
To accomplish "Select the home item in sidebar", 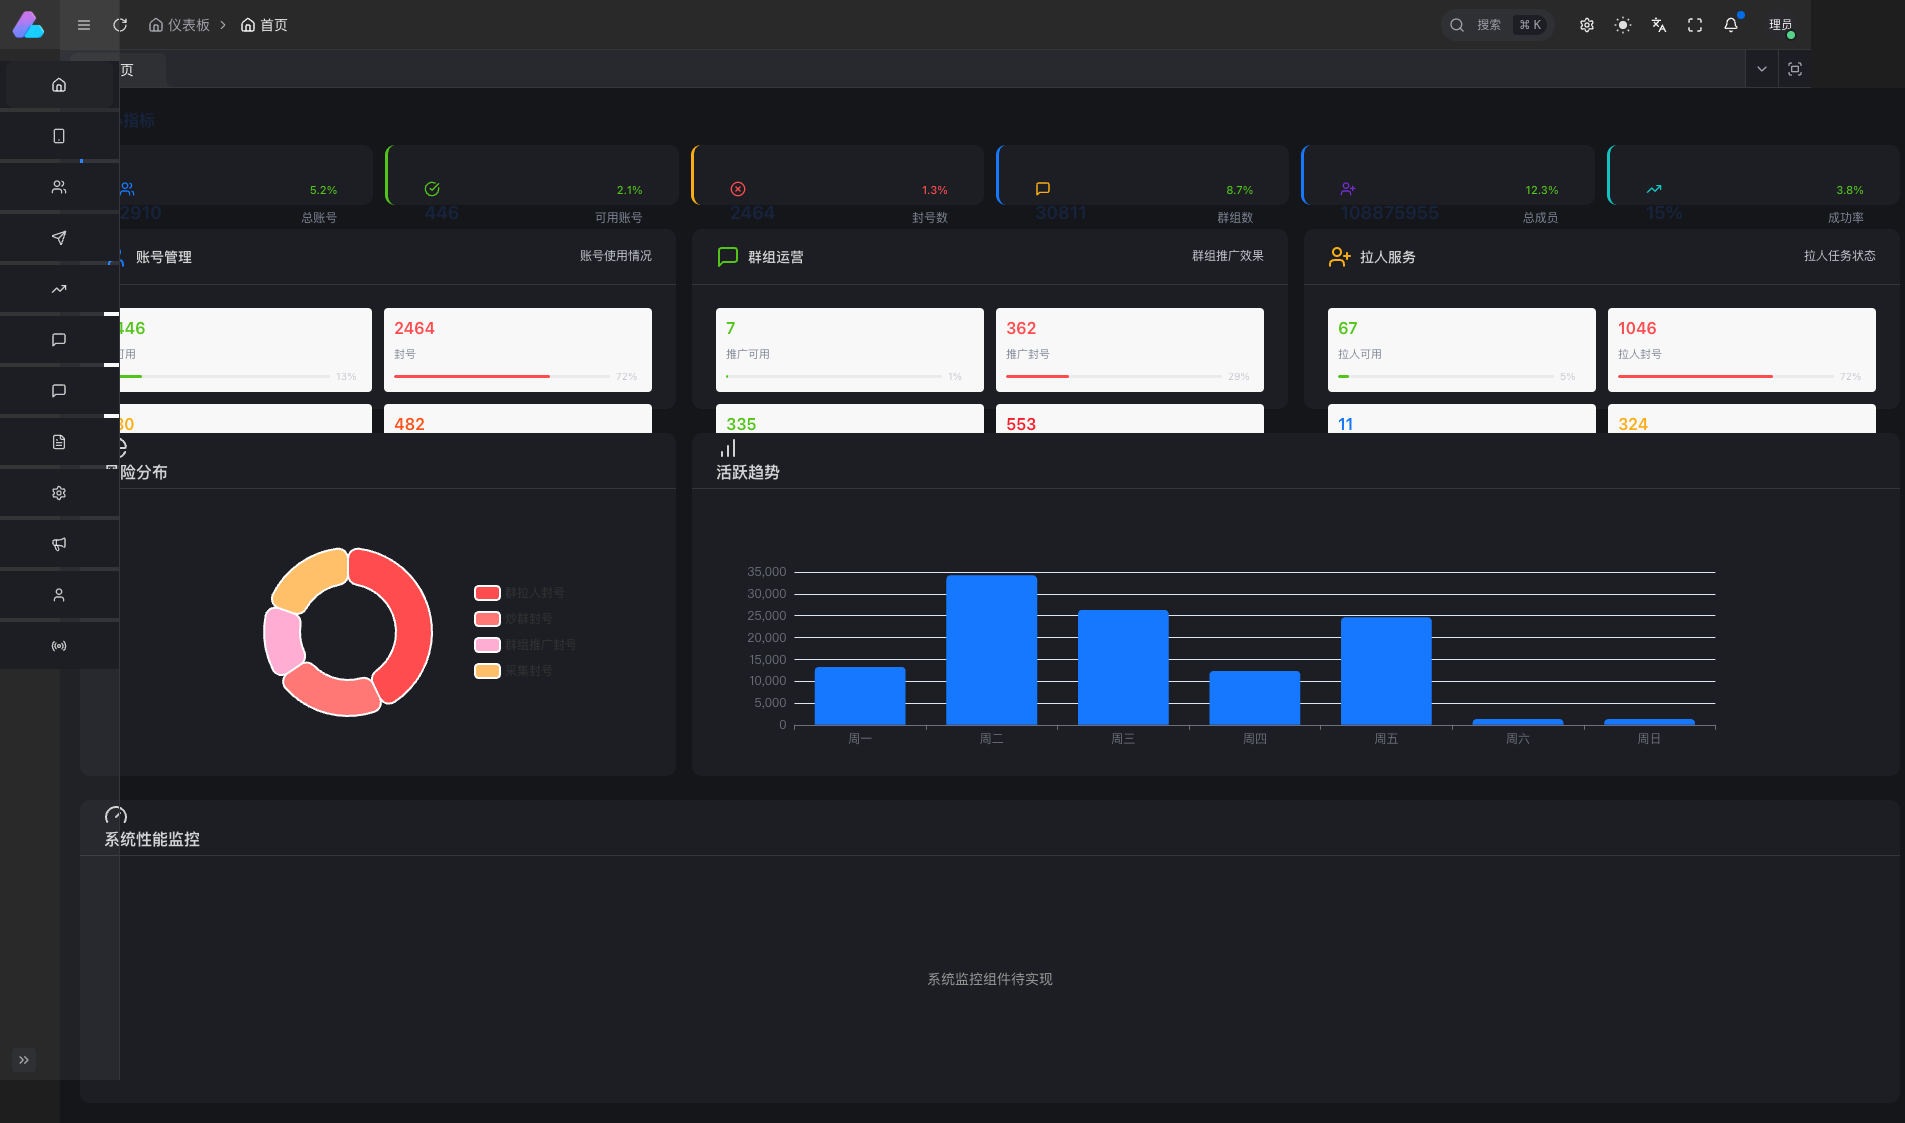I will (x=59, y=85).
